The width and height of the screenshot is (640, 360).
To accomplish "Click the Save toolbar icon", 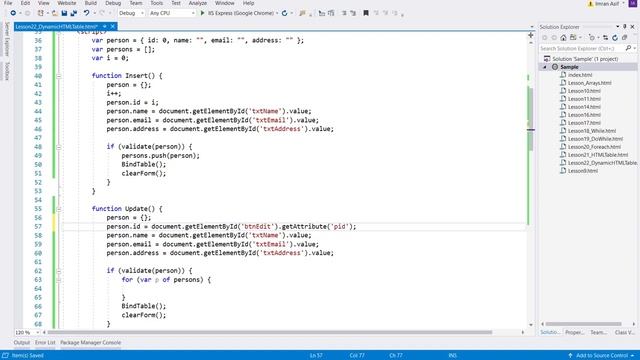I will click(x=64, y=13).
